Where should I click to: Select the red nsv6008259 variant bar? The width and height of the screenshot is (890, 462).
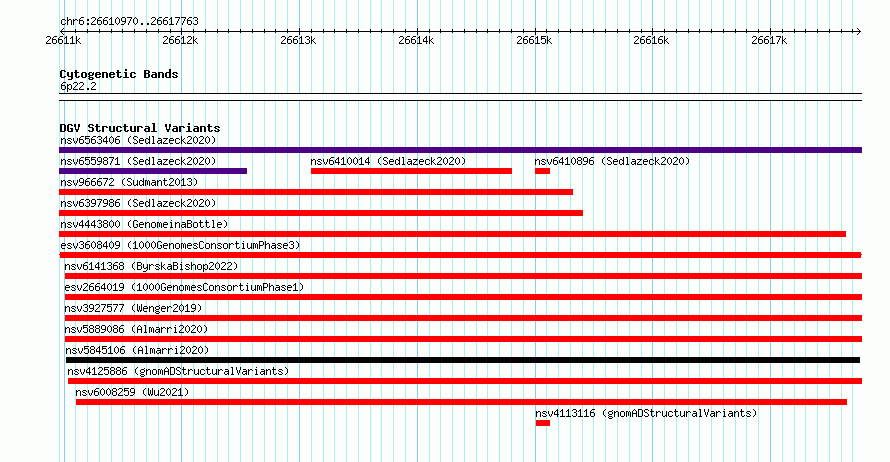click(x=461, y=402)
